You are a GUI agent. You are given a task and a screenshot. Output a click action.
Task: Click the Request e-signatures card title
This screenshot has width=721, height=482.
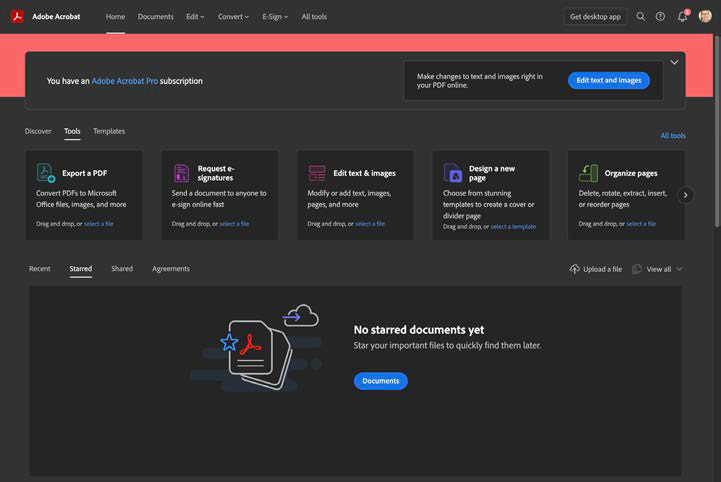(216, 173)
